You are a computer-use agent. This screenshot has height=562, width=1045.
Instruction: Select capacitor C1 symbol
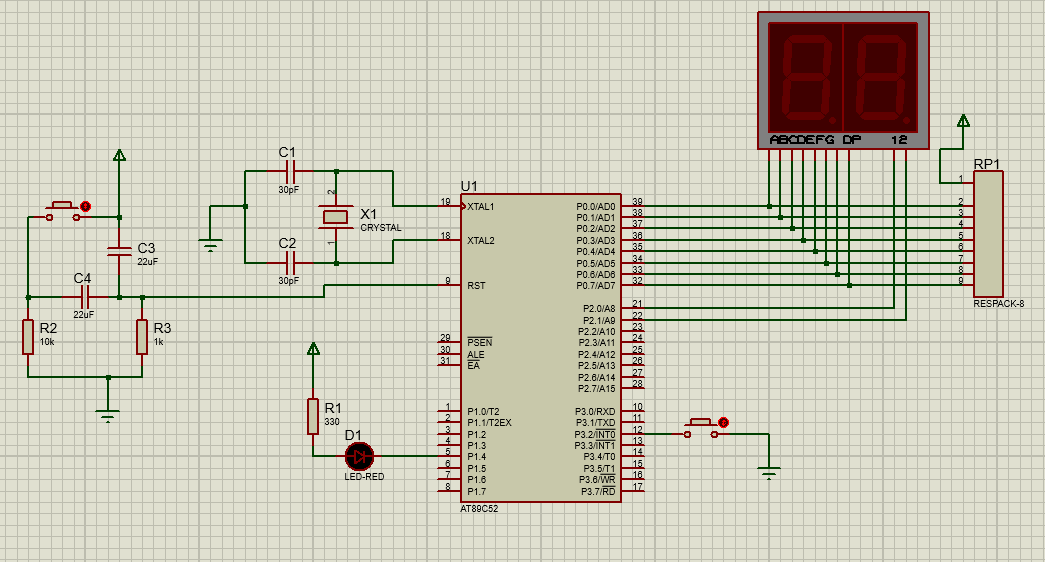pyautogui.click(x=288, y=171)
